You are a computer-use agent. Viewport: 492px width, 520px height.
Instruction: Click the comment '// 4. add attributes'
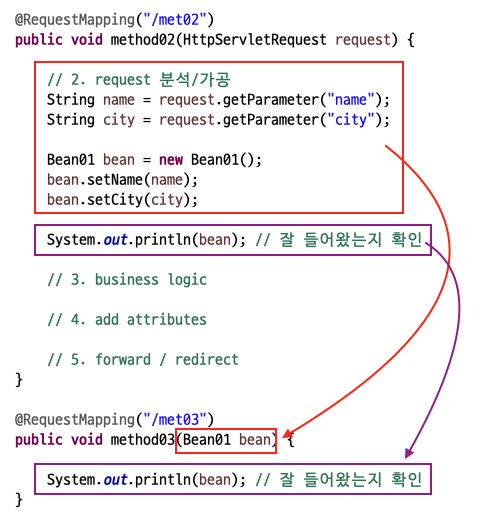[x=127, y=320]
